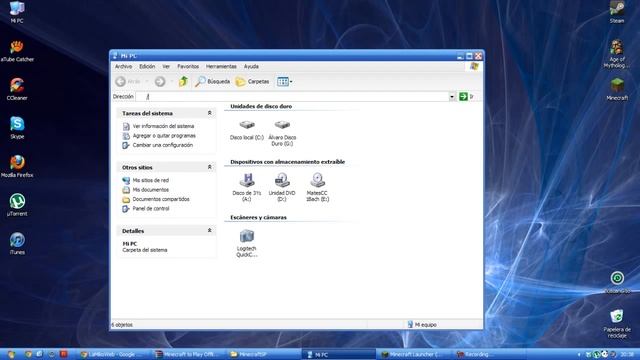Click the Windows Start button
640x360 pixels.
[11, 354]
